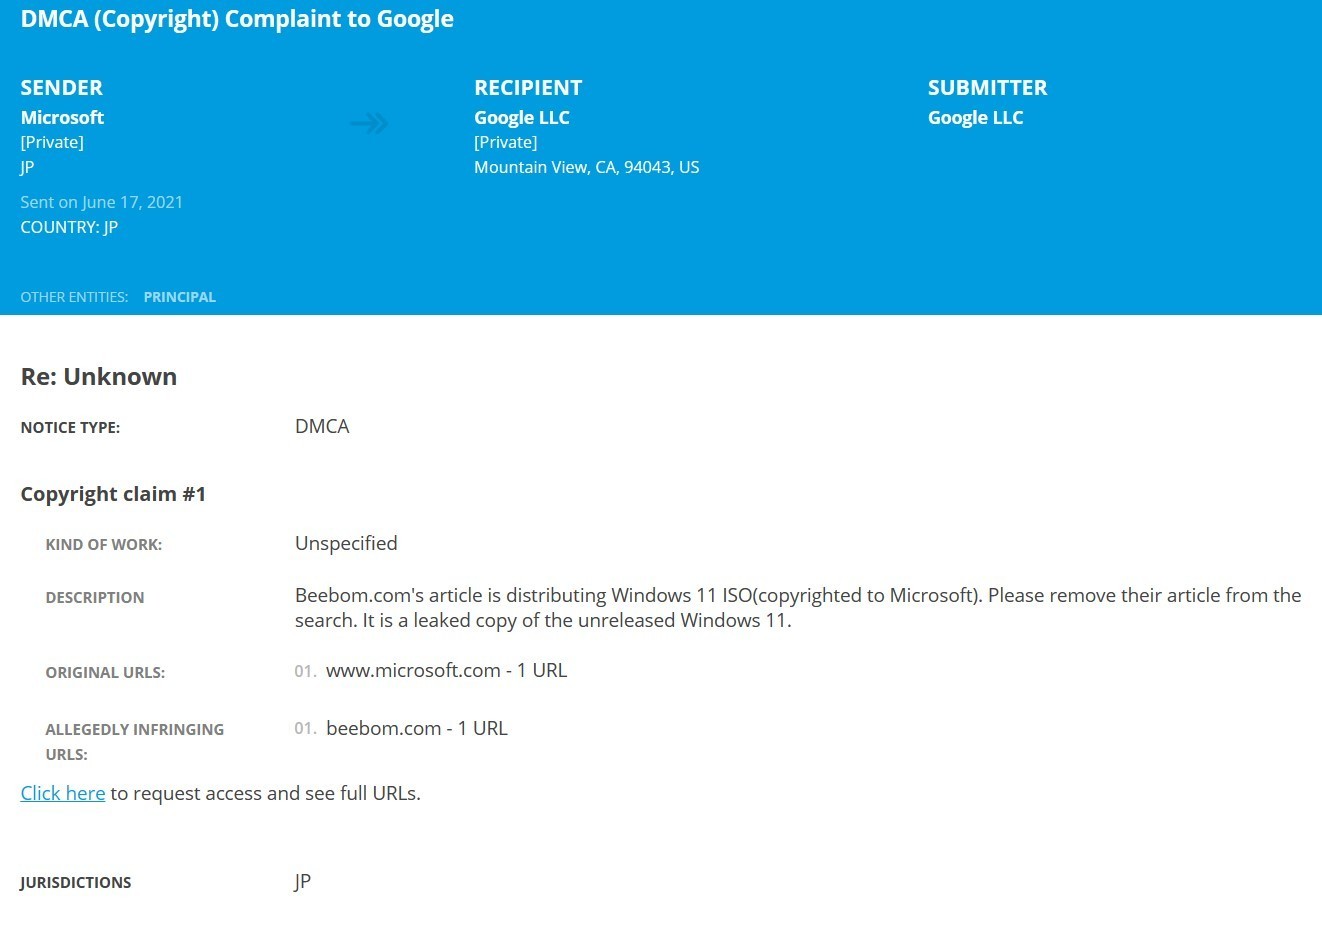
Task: Click the 'COUNTRY: JP' sender text
Action: pyautogui.click(x=69, y=227)
